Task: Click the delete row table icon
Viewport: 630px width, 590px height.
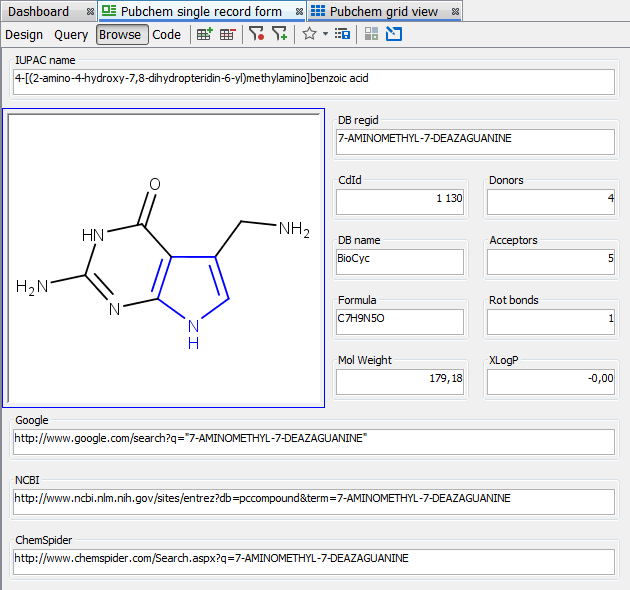Action: [227, 34]
